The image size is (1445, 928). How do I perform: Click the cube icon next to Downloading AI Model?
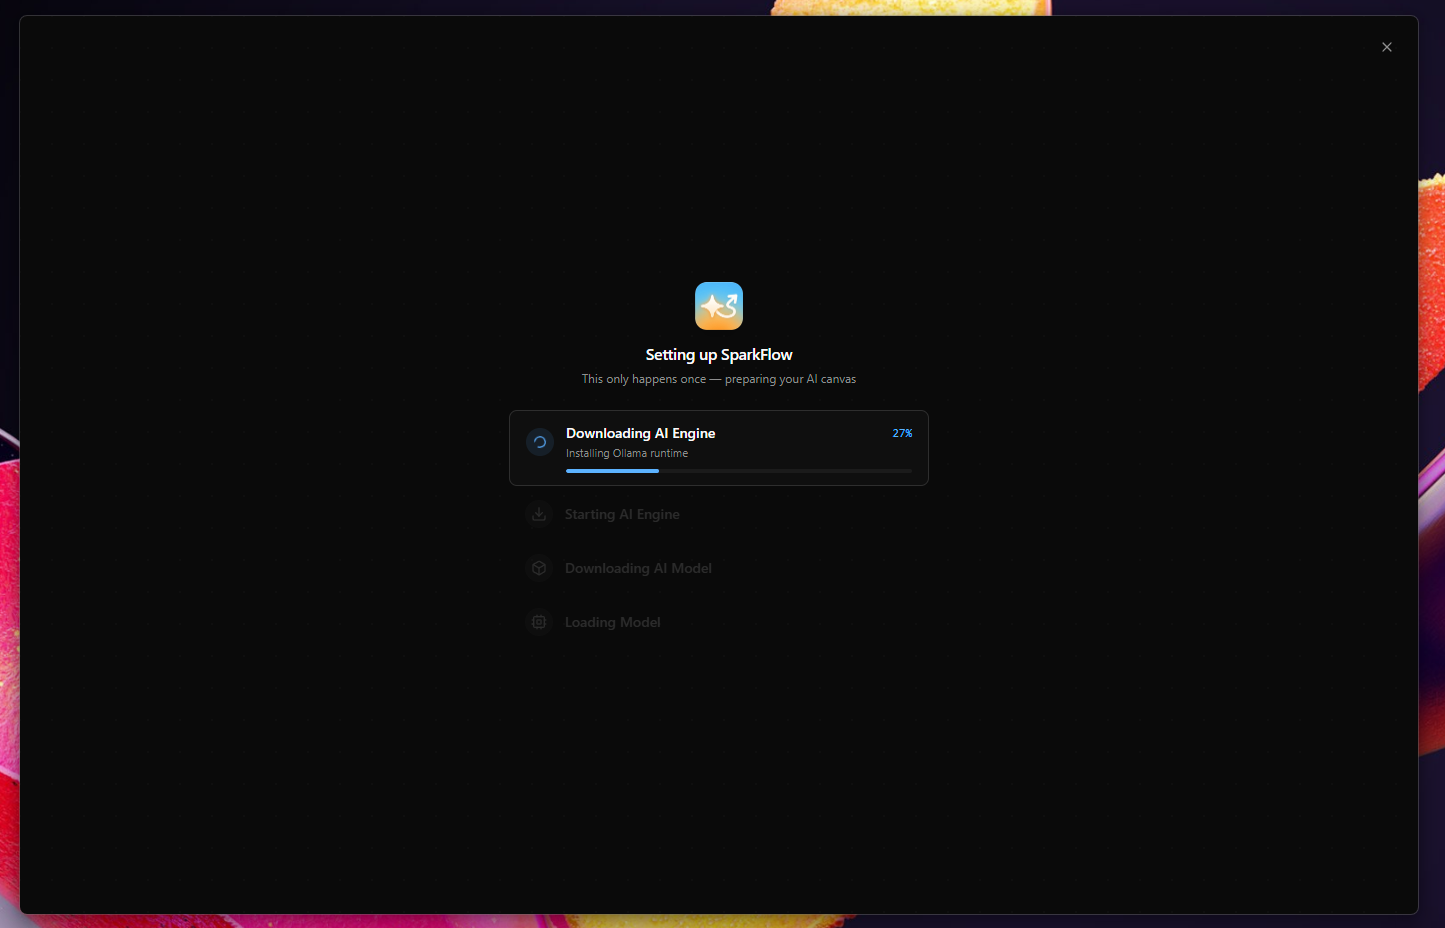(539, 568)
